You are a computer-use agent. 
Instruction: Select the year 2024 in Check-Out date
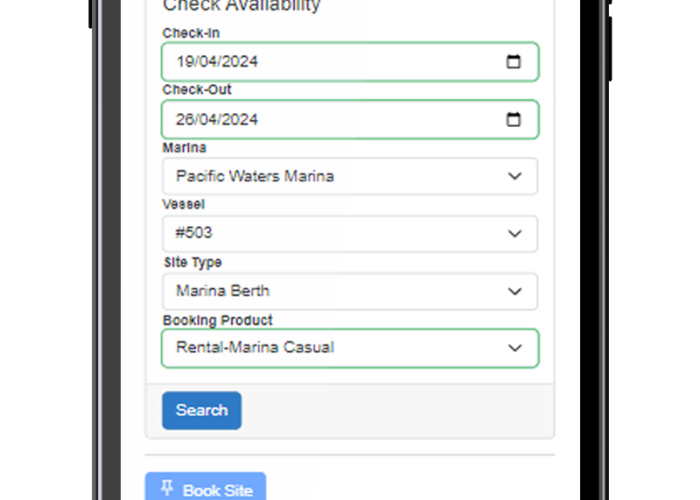click(240, 119)
